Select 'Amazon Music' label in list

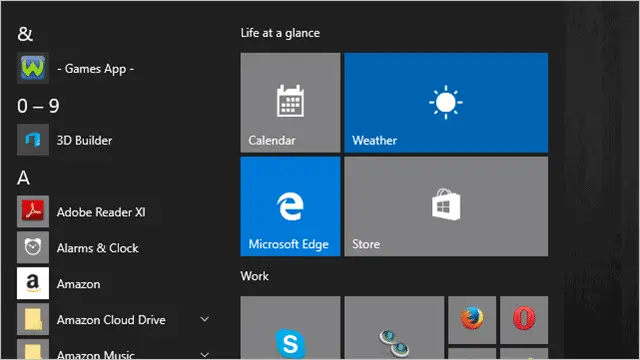pos(96,355)
